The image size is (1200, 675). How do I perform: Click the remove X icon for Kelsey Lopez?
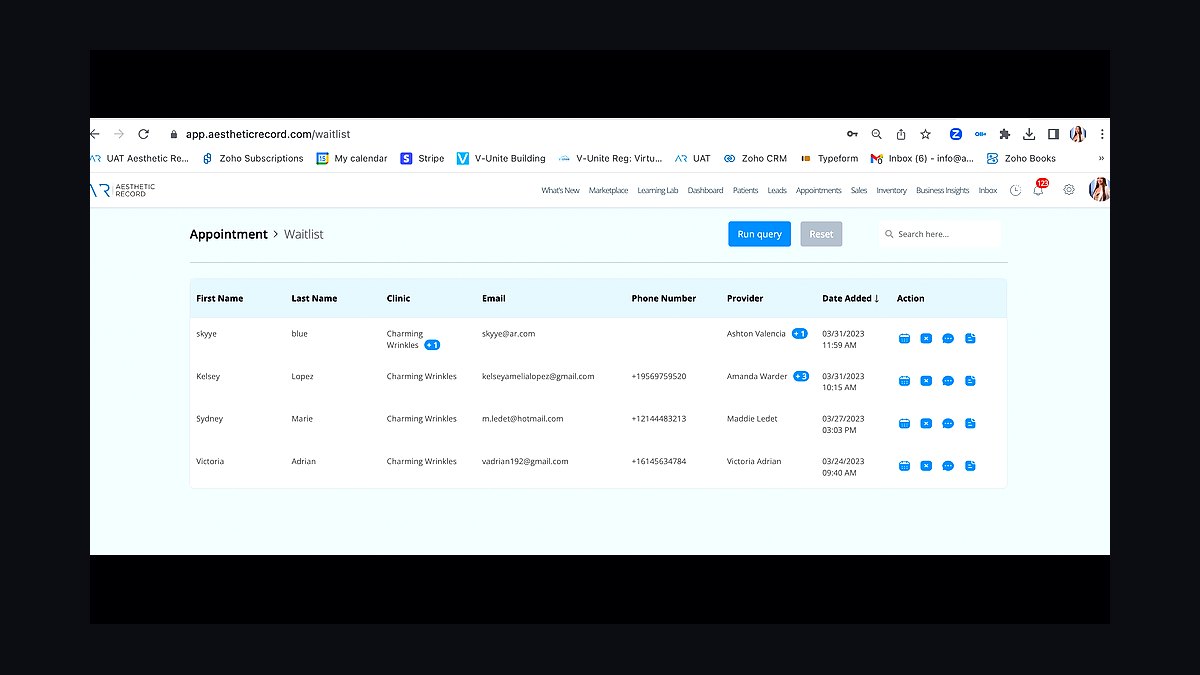pyautogui.click(x=926, y=381)
